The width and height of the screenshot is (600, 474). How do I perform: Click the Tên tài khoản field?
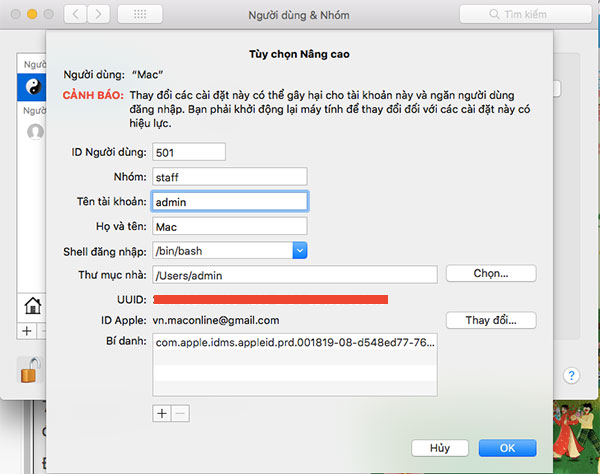(228, 201)
